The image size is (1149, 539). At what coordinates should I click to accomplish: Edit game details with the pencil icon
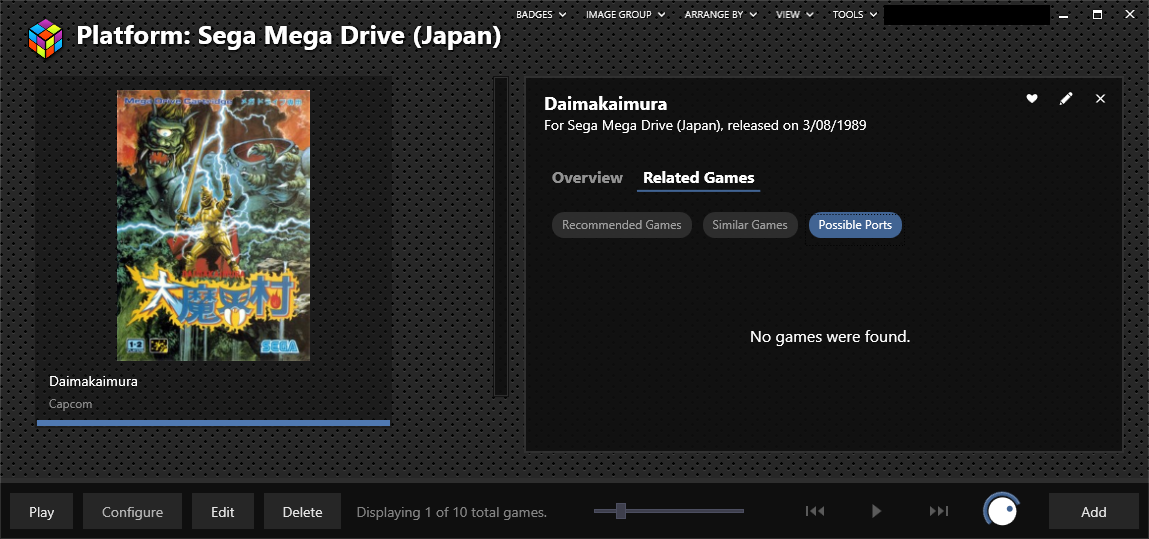[x=1066, y=98]
